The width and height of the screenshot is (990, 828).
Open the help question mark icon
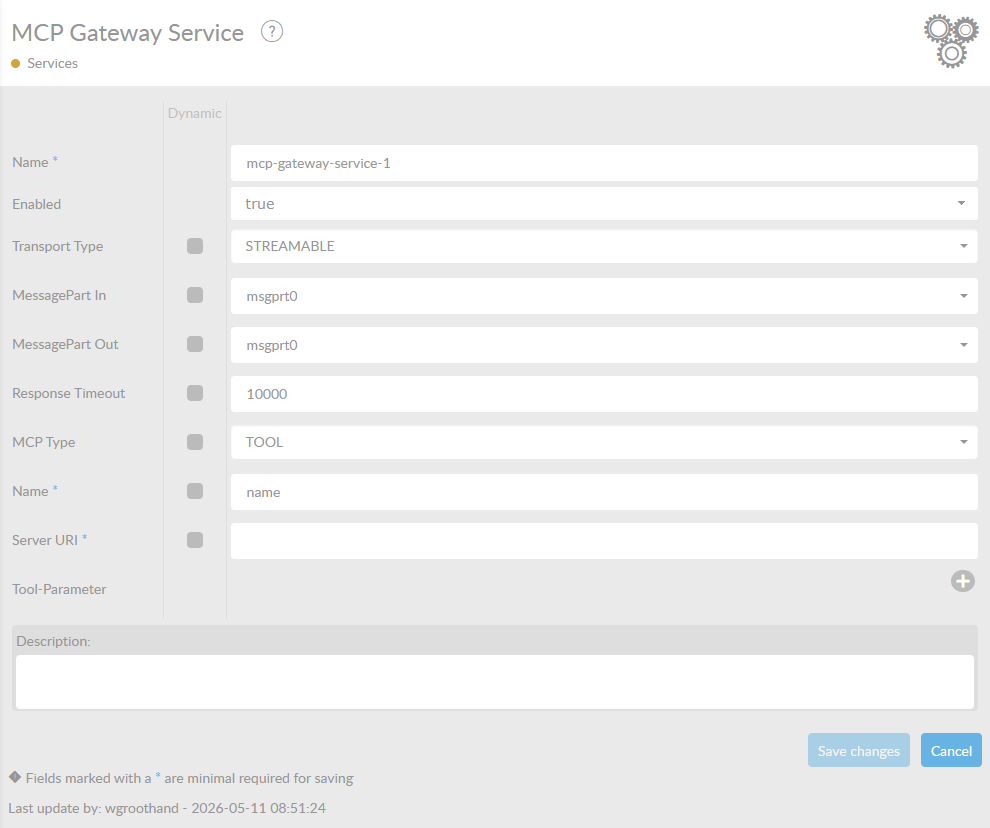pyautogui.click(x=272, y=31)
